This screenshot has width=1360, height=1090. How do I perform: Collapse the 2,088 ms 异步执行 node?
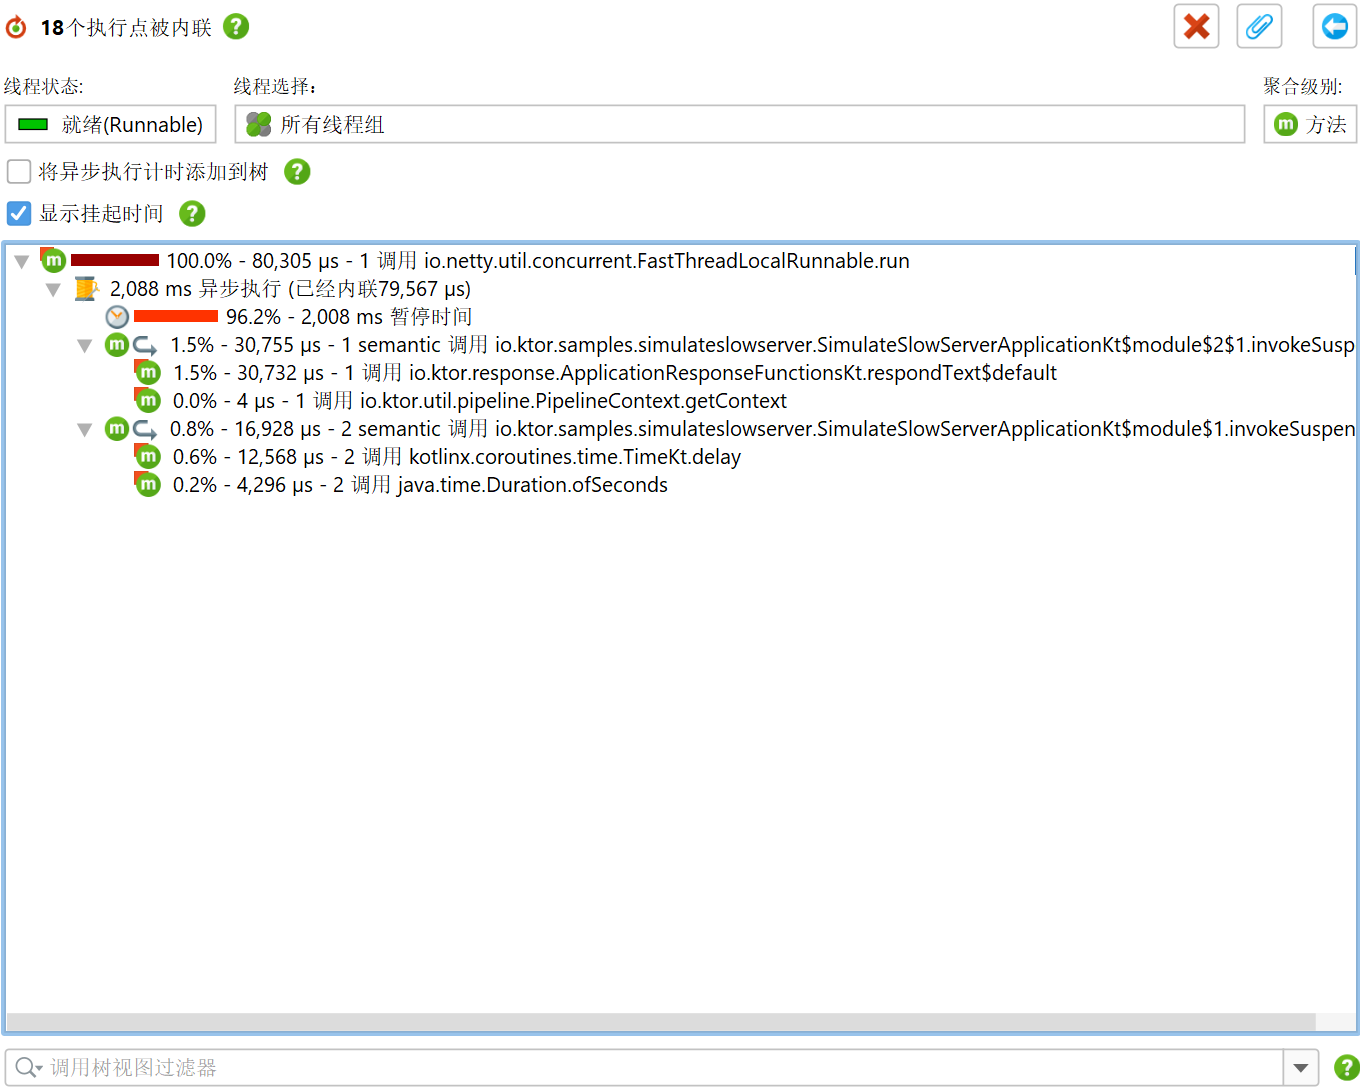coord(54,290)
